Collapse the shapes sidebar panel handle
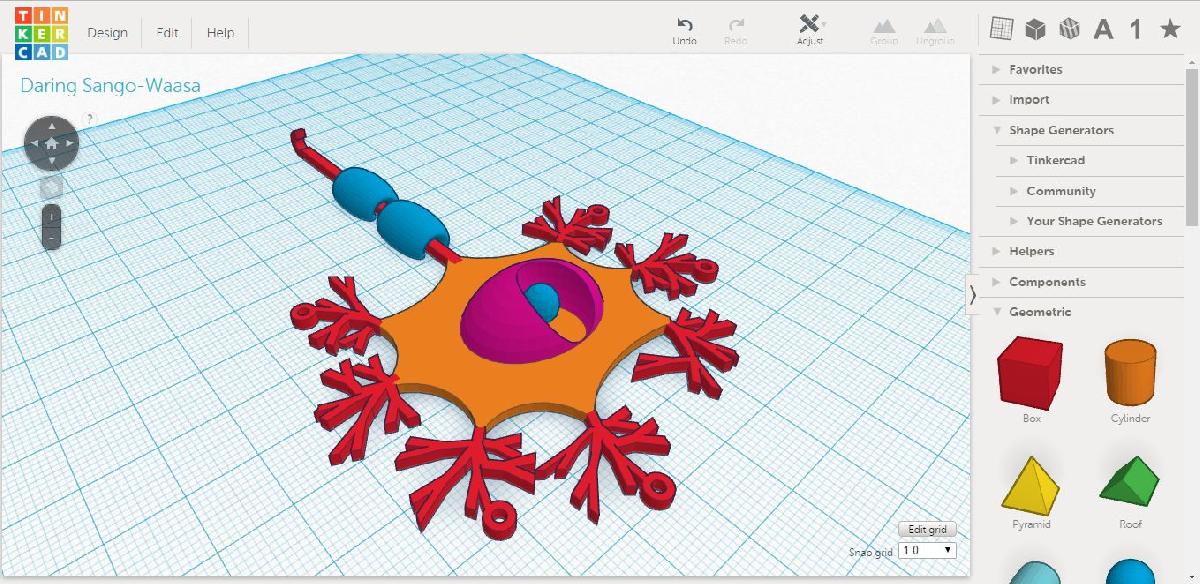 (972, 295)
